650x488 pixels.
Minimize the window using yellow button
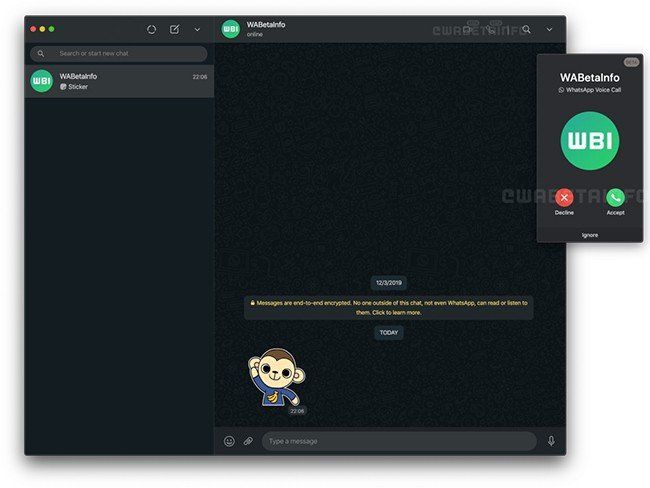[42, 29]
